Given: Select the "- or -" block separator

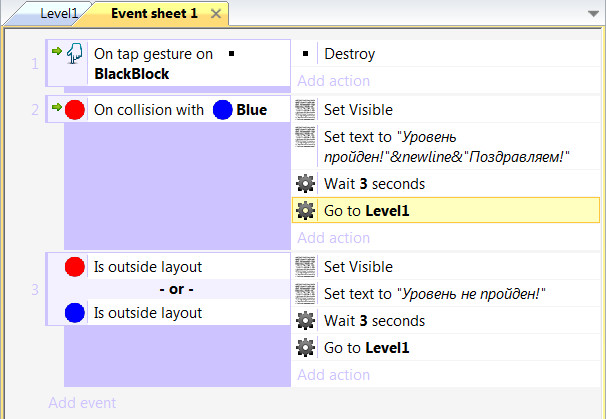Looking at the screenshot, I should pyautogui.click(x=176, y=290).
